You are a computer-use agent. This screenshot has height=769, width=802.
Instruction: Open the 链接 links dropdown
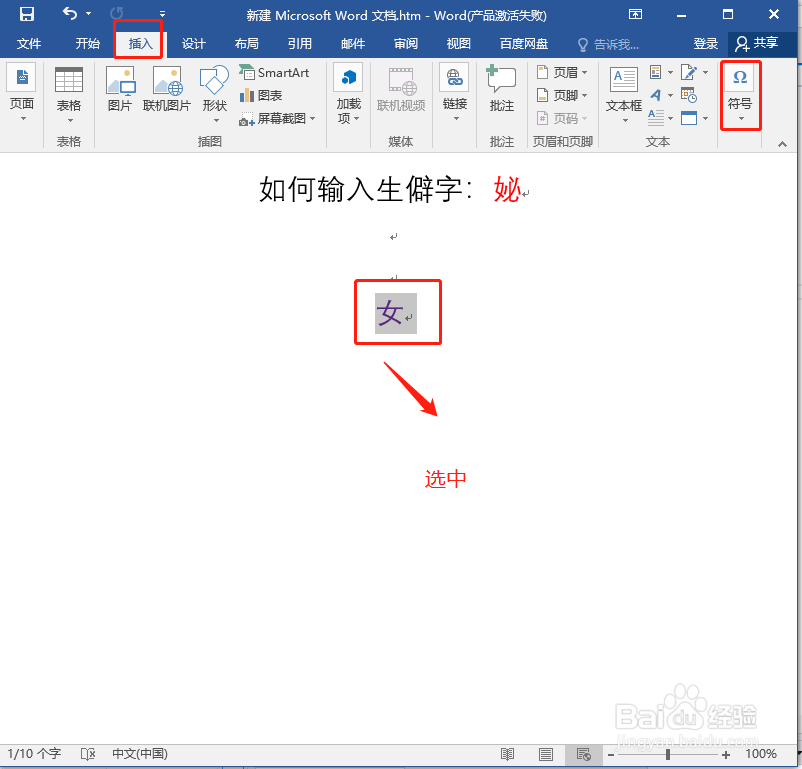coord(455,94)
